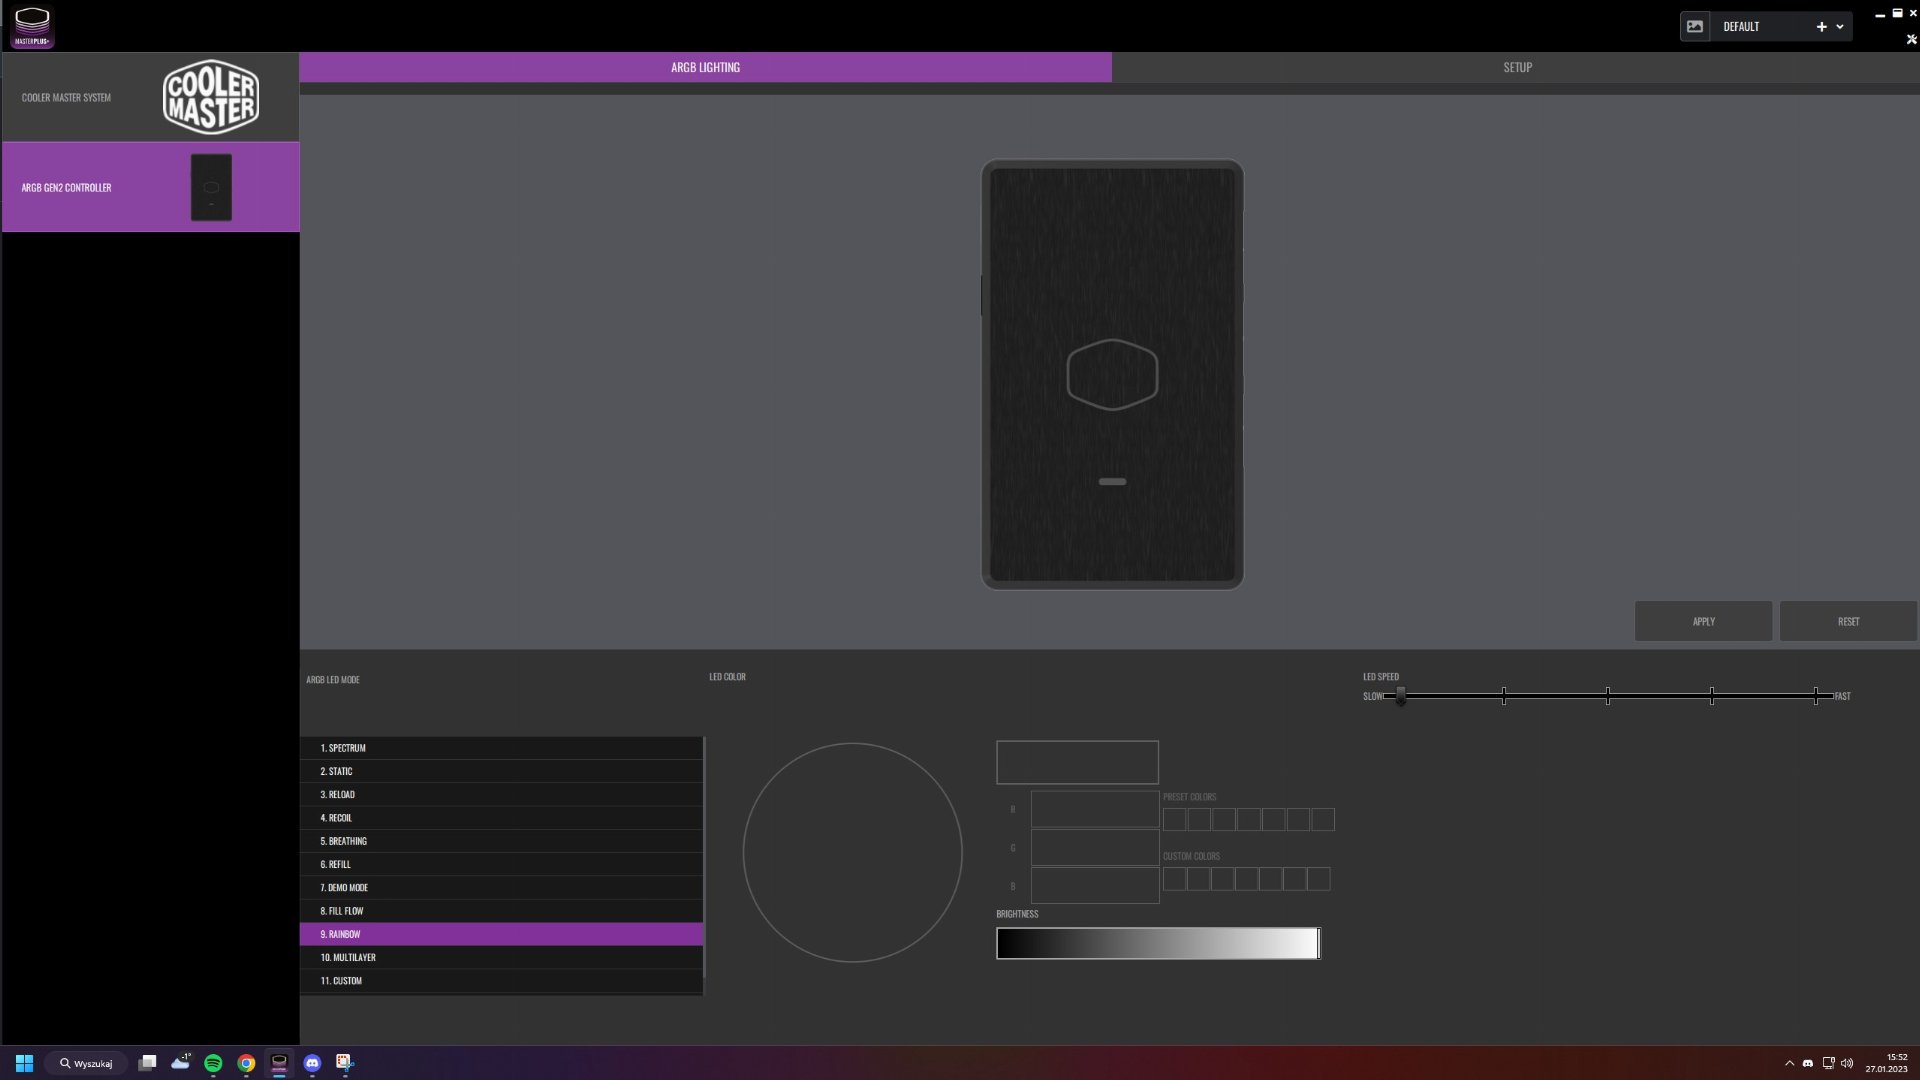1920x1080 pixels.
Task: Switch to the SETUP tab
Action: point(1516,67)
